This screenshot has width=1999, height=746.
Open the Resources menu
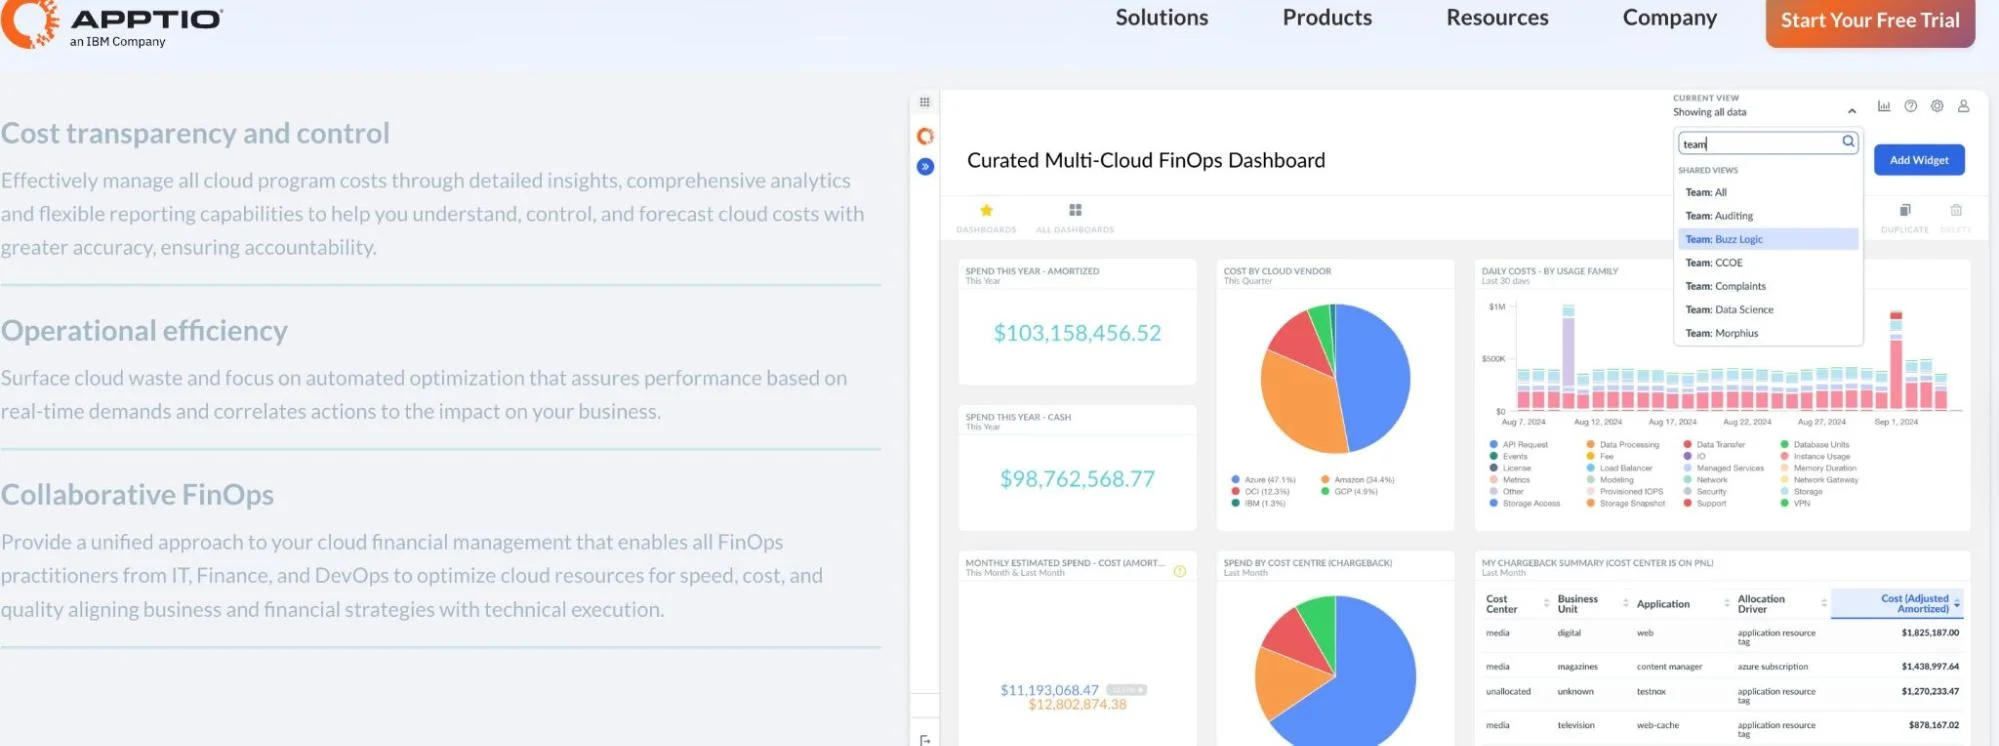(x=1497, y=18)
